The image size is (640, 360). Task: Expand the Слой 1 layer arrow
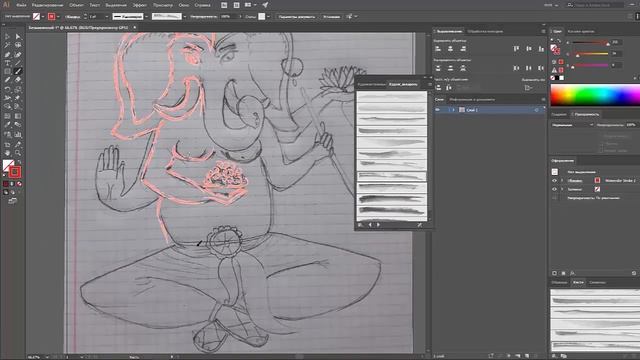[x=453, y=110]
